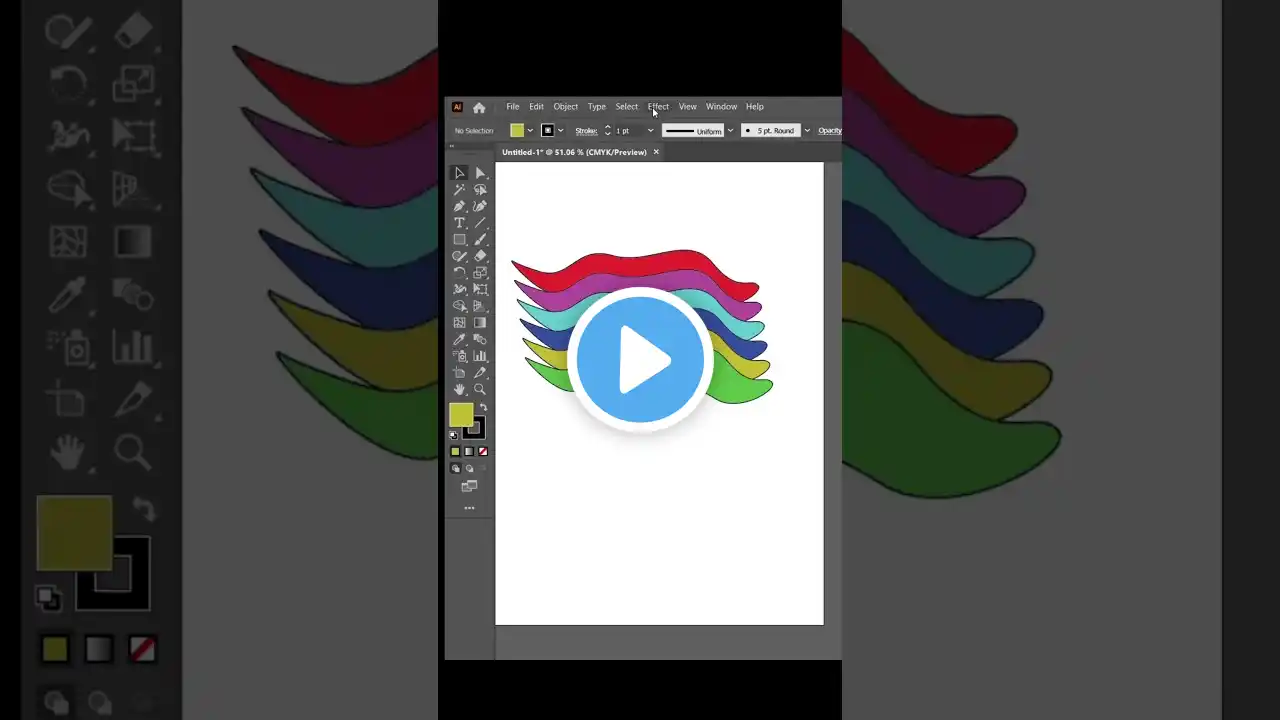Select the Eraser tool
Screen dimensions: 1280x720
(x=480, y=256)
